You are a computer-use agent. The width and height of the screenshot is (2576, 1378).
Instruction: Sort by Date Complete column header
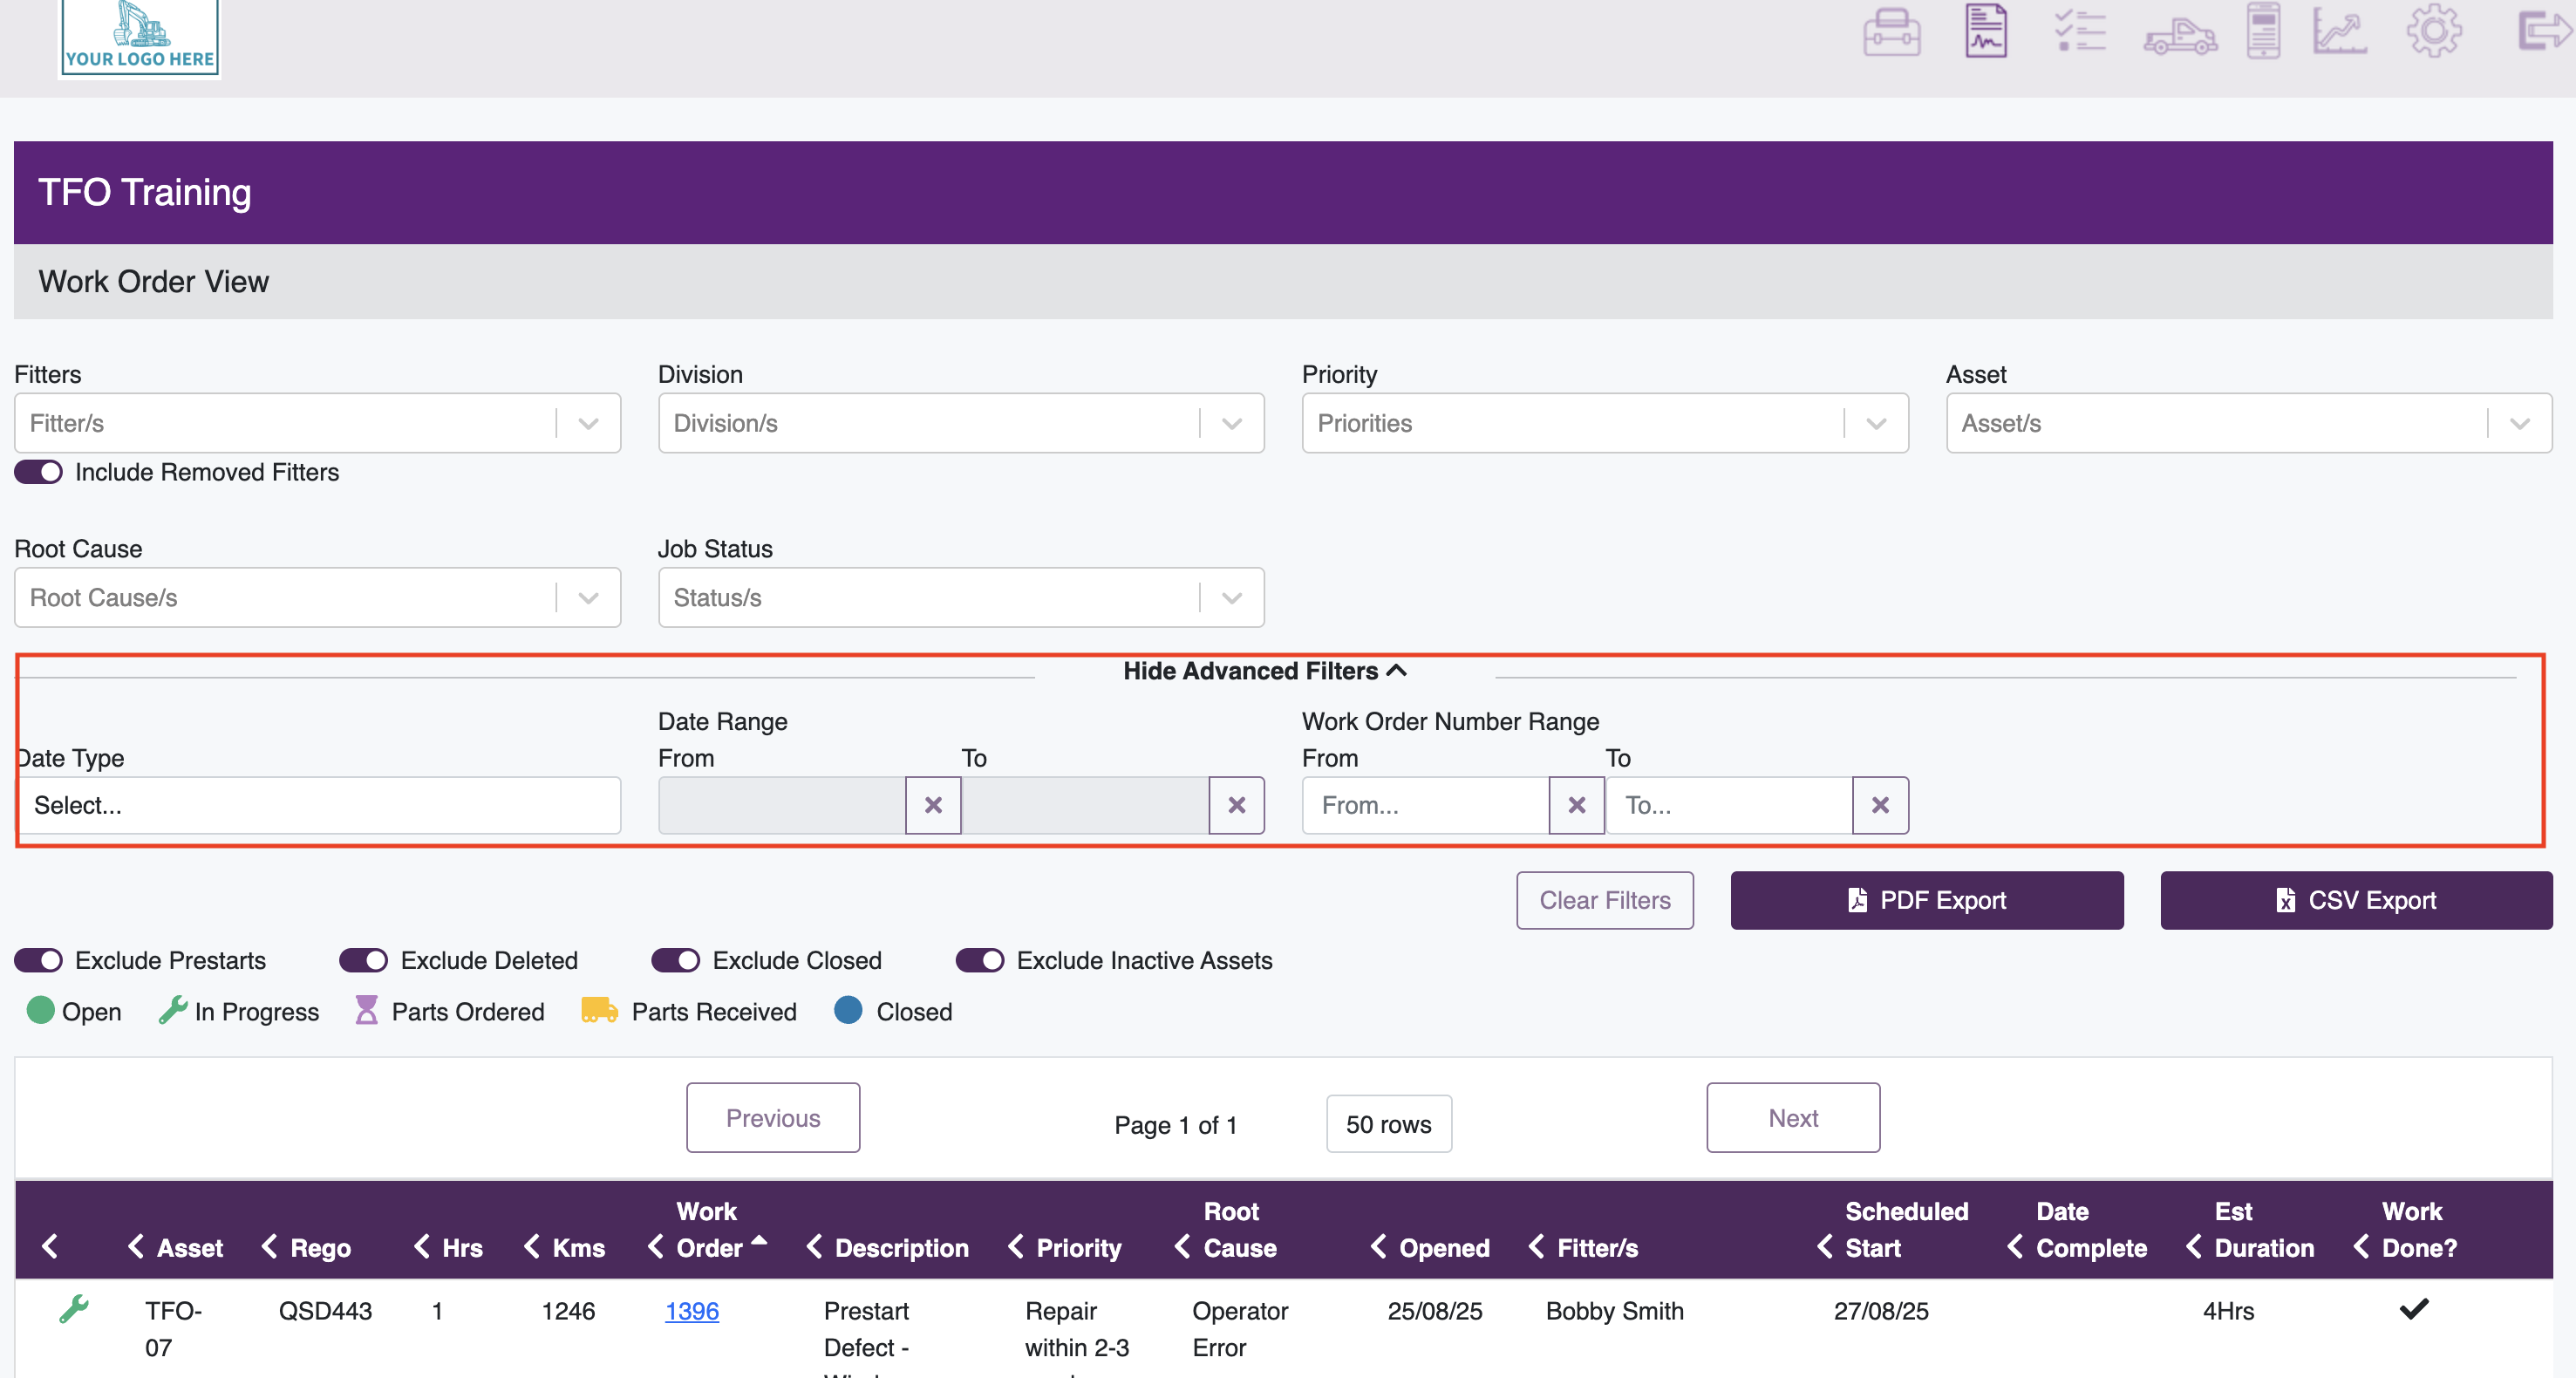(2091, 1229)
